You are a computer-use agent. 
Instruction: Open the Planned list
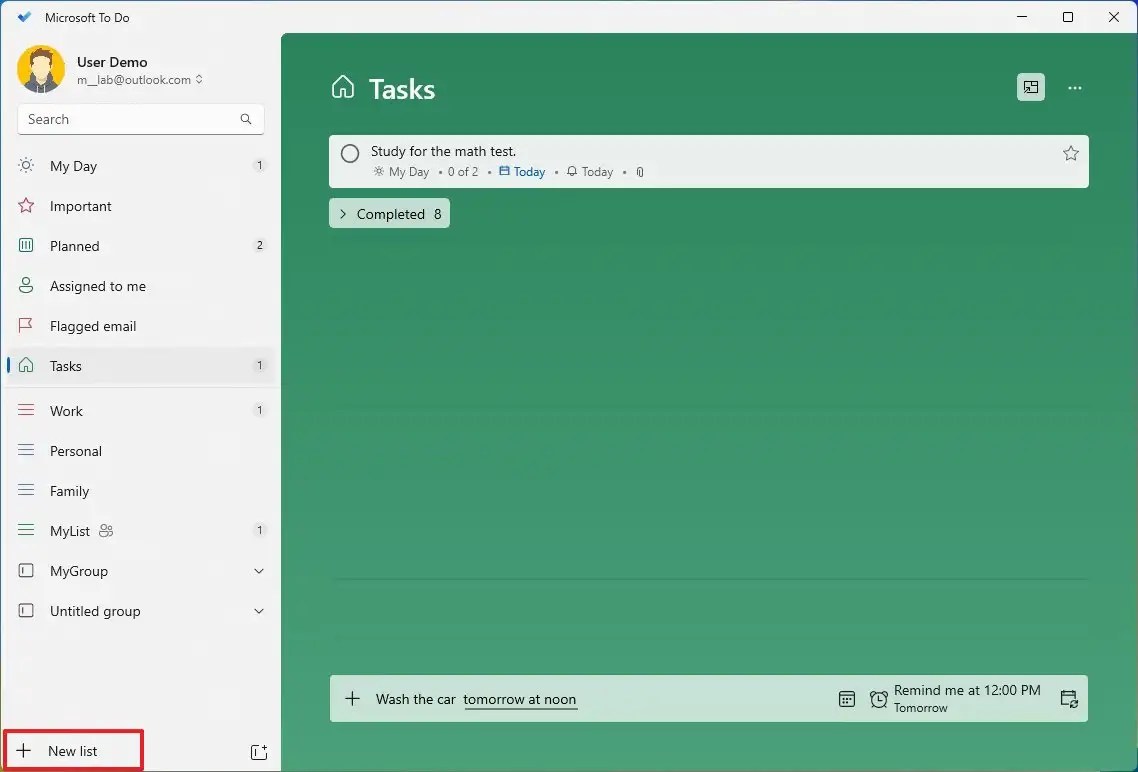[74, 246]
